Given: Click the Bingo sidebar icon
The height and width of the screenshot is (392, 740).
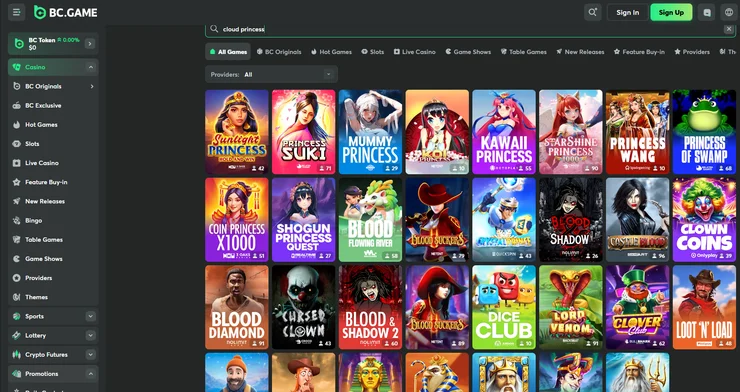Looking at the screenshot, I should (17, 220).
